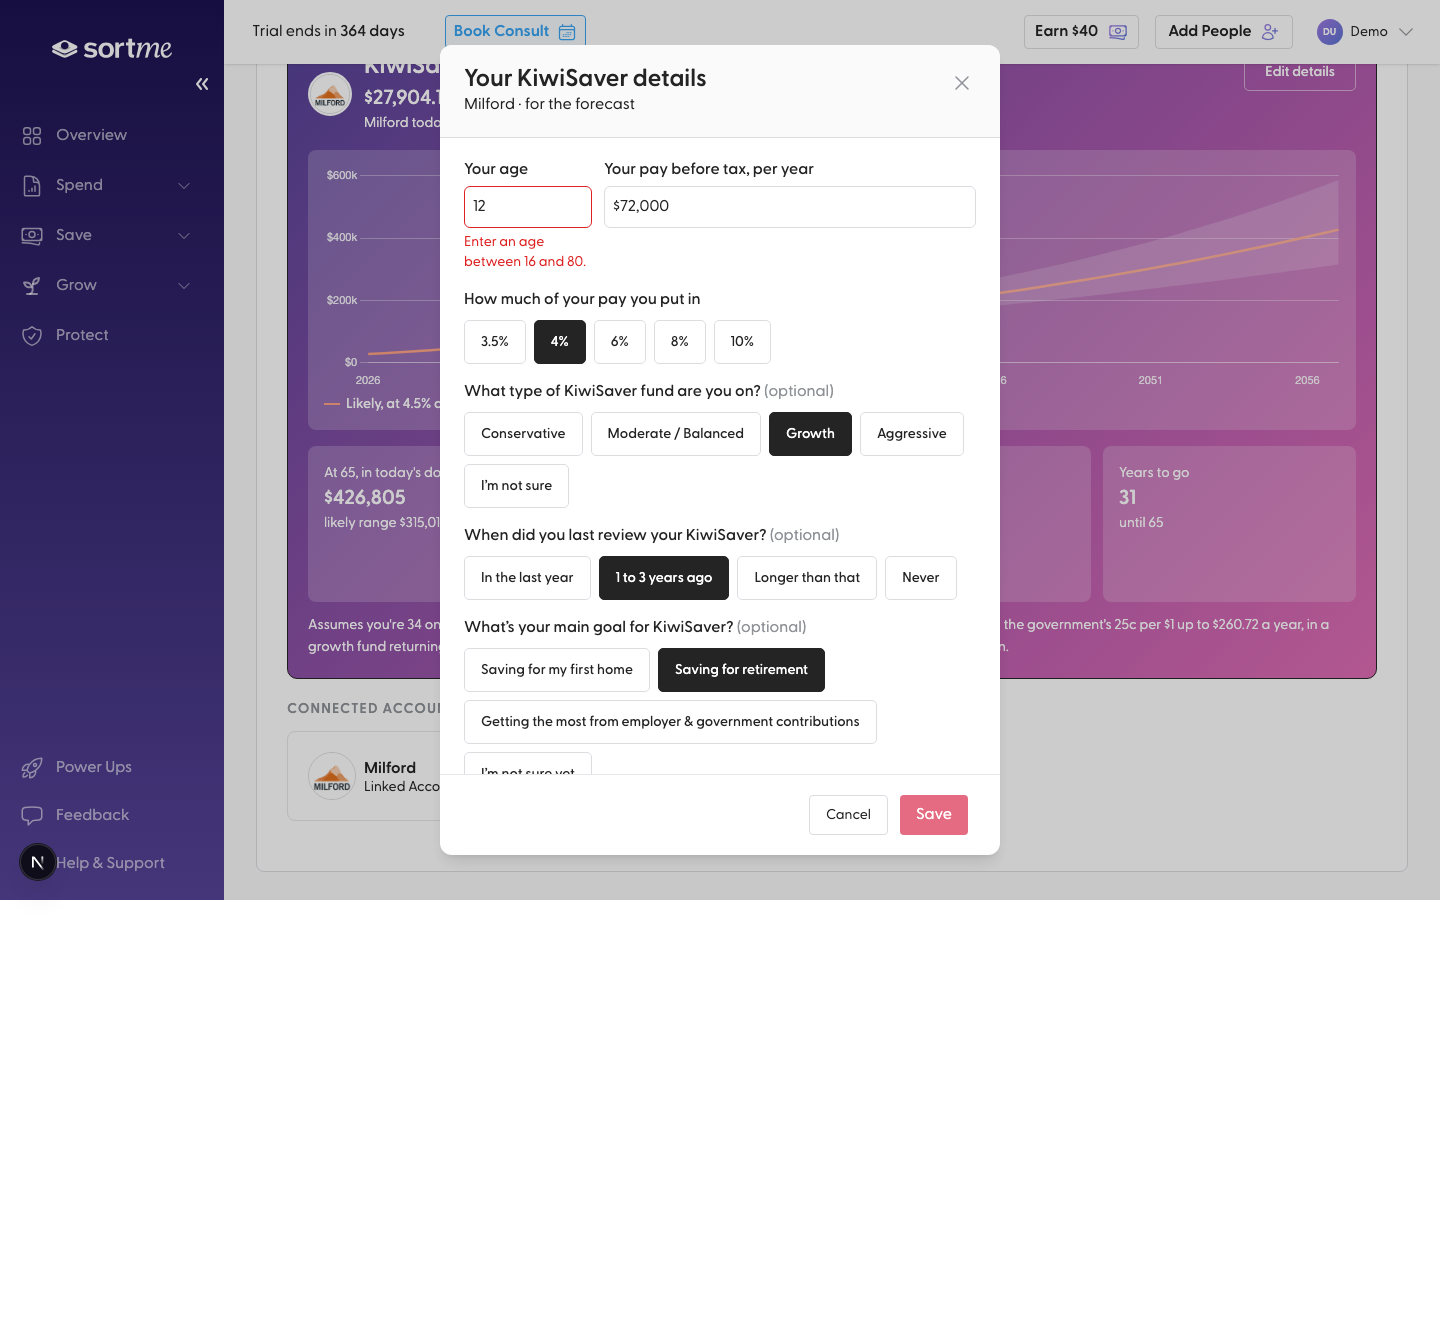Viewport: 1440px width, 1323px height.
Task: Click the Earn $40 button
Action: point(1081,32)
